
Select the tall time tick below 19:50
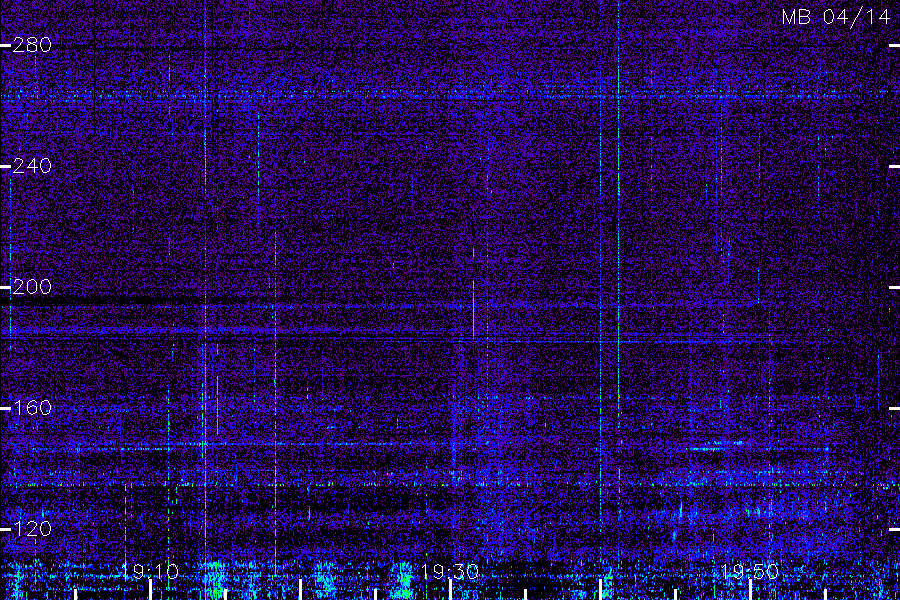(x=750, y=590)
